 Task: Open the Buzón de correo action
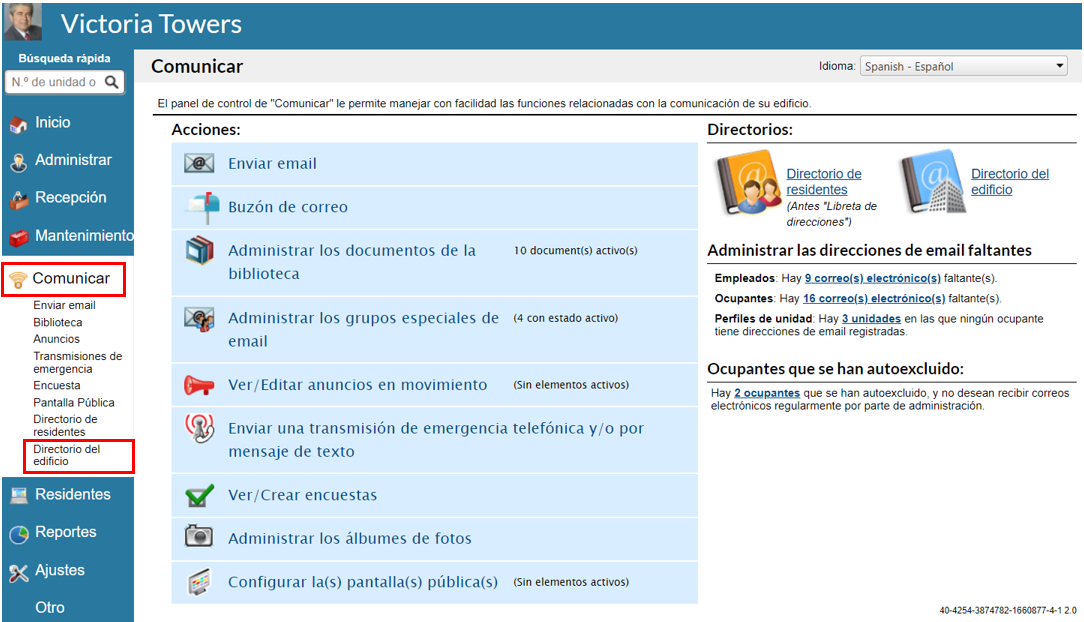(288, 207)
